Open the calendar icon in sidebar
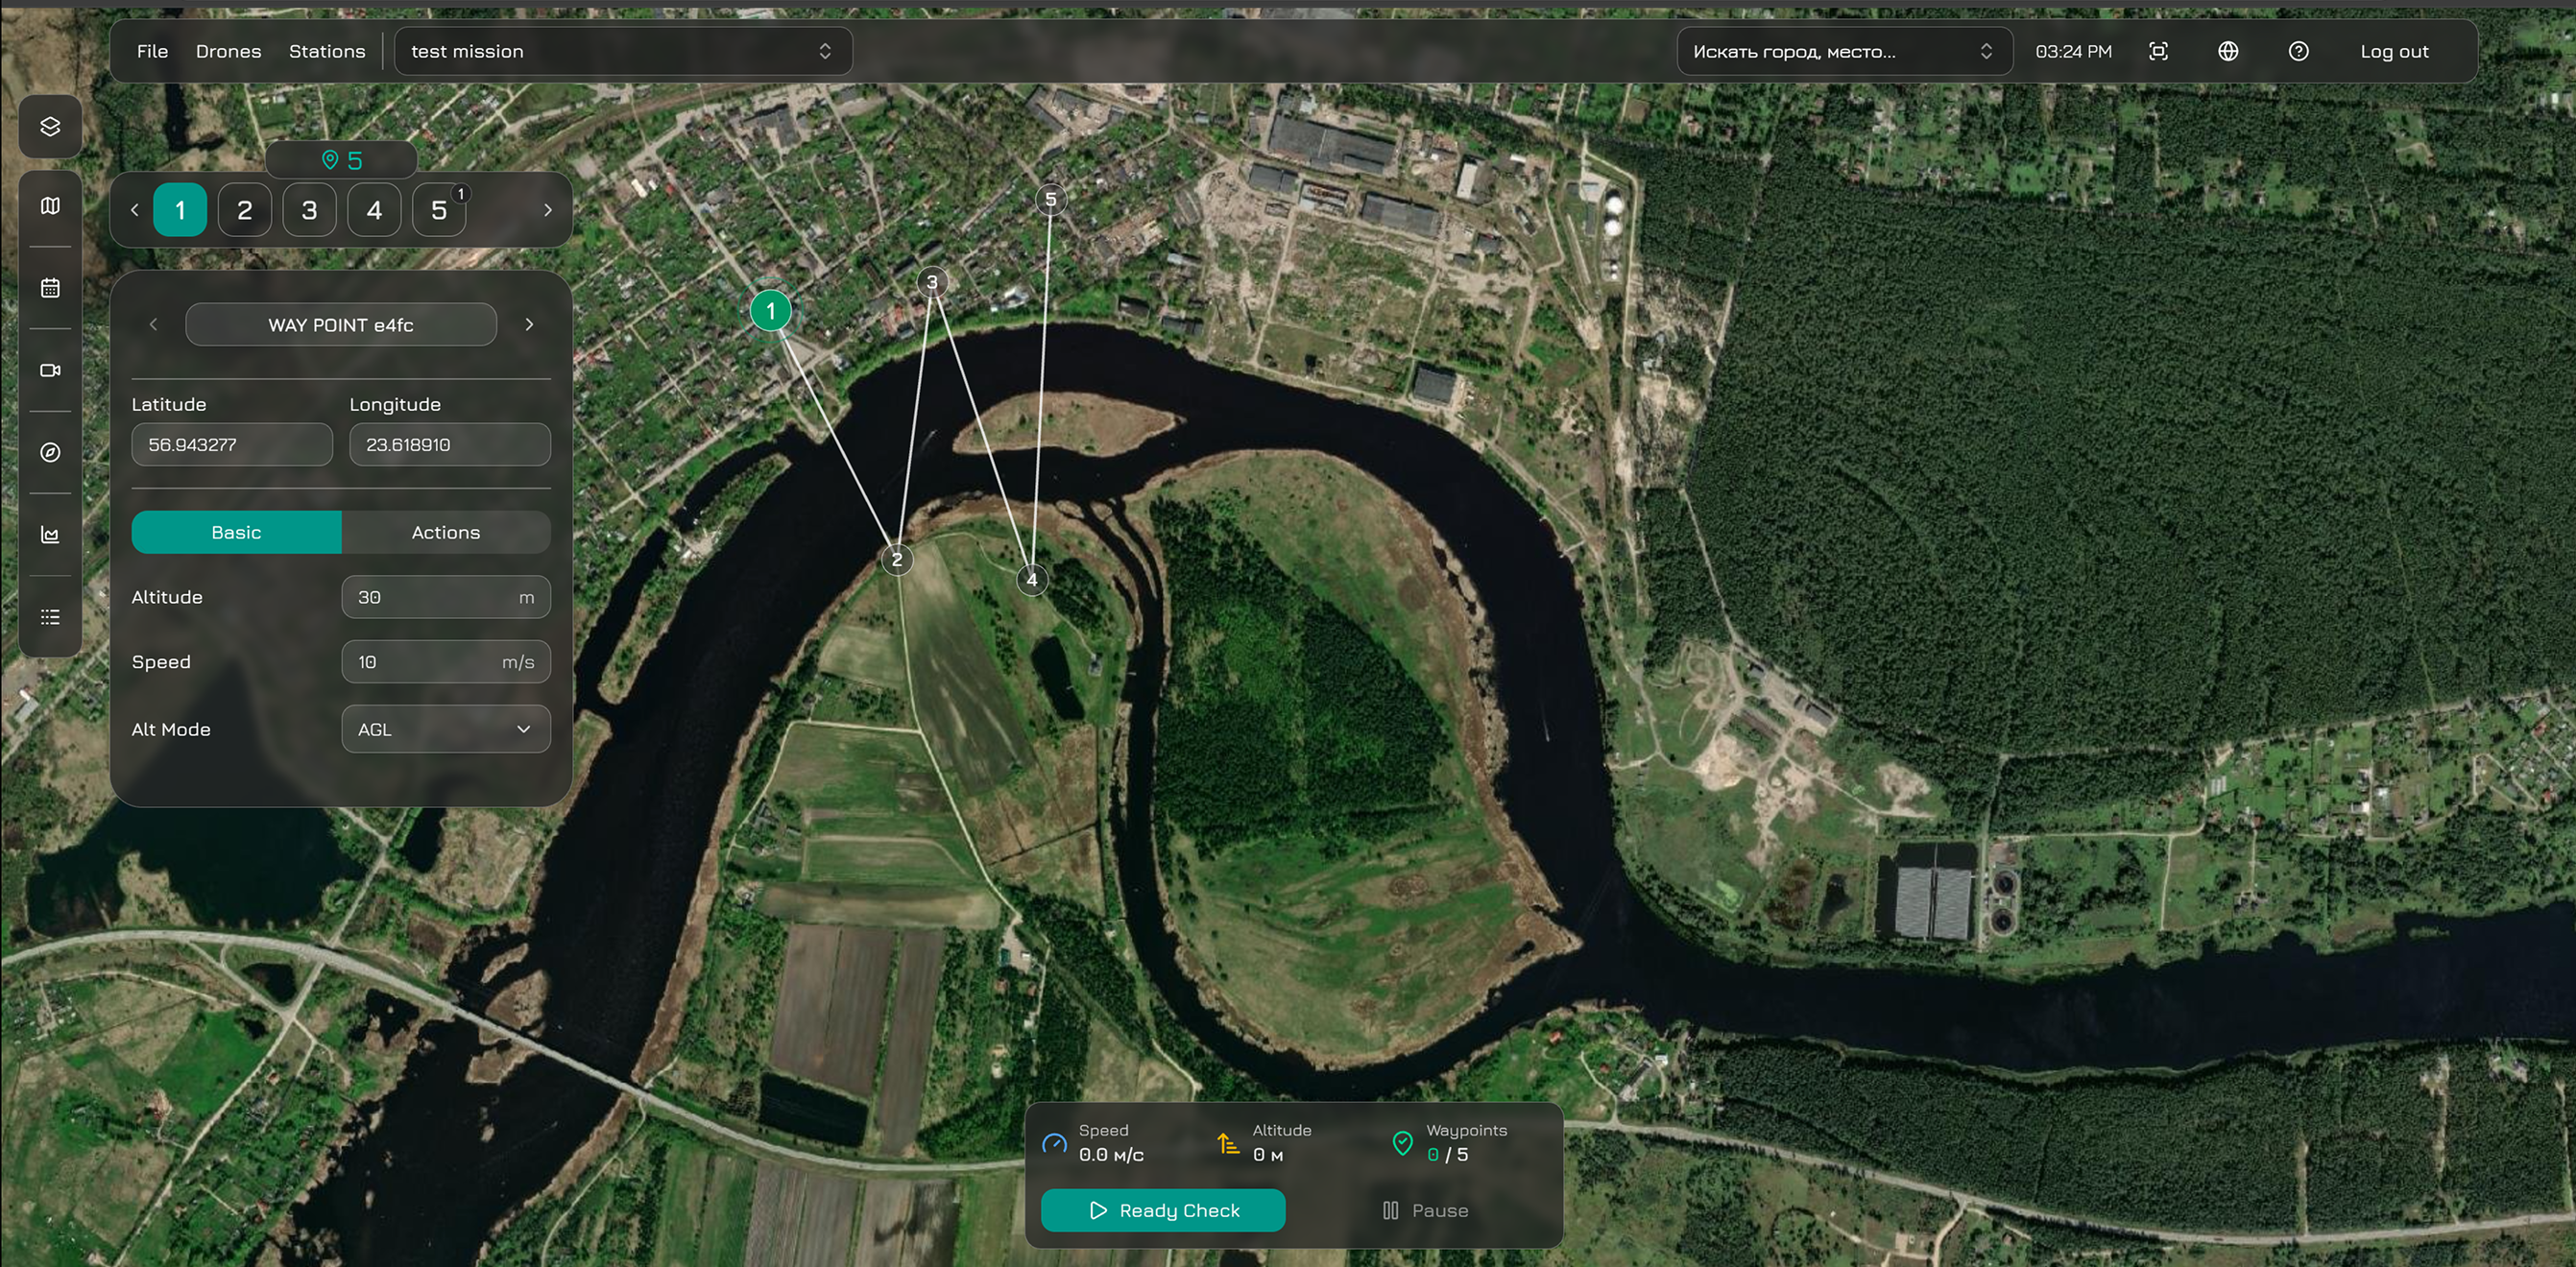Screen dimensions: 2576x1267 click(50, 288)
